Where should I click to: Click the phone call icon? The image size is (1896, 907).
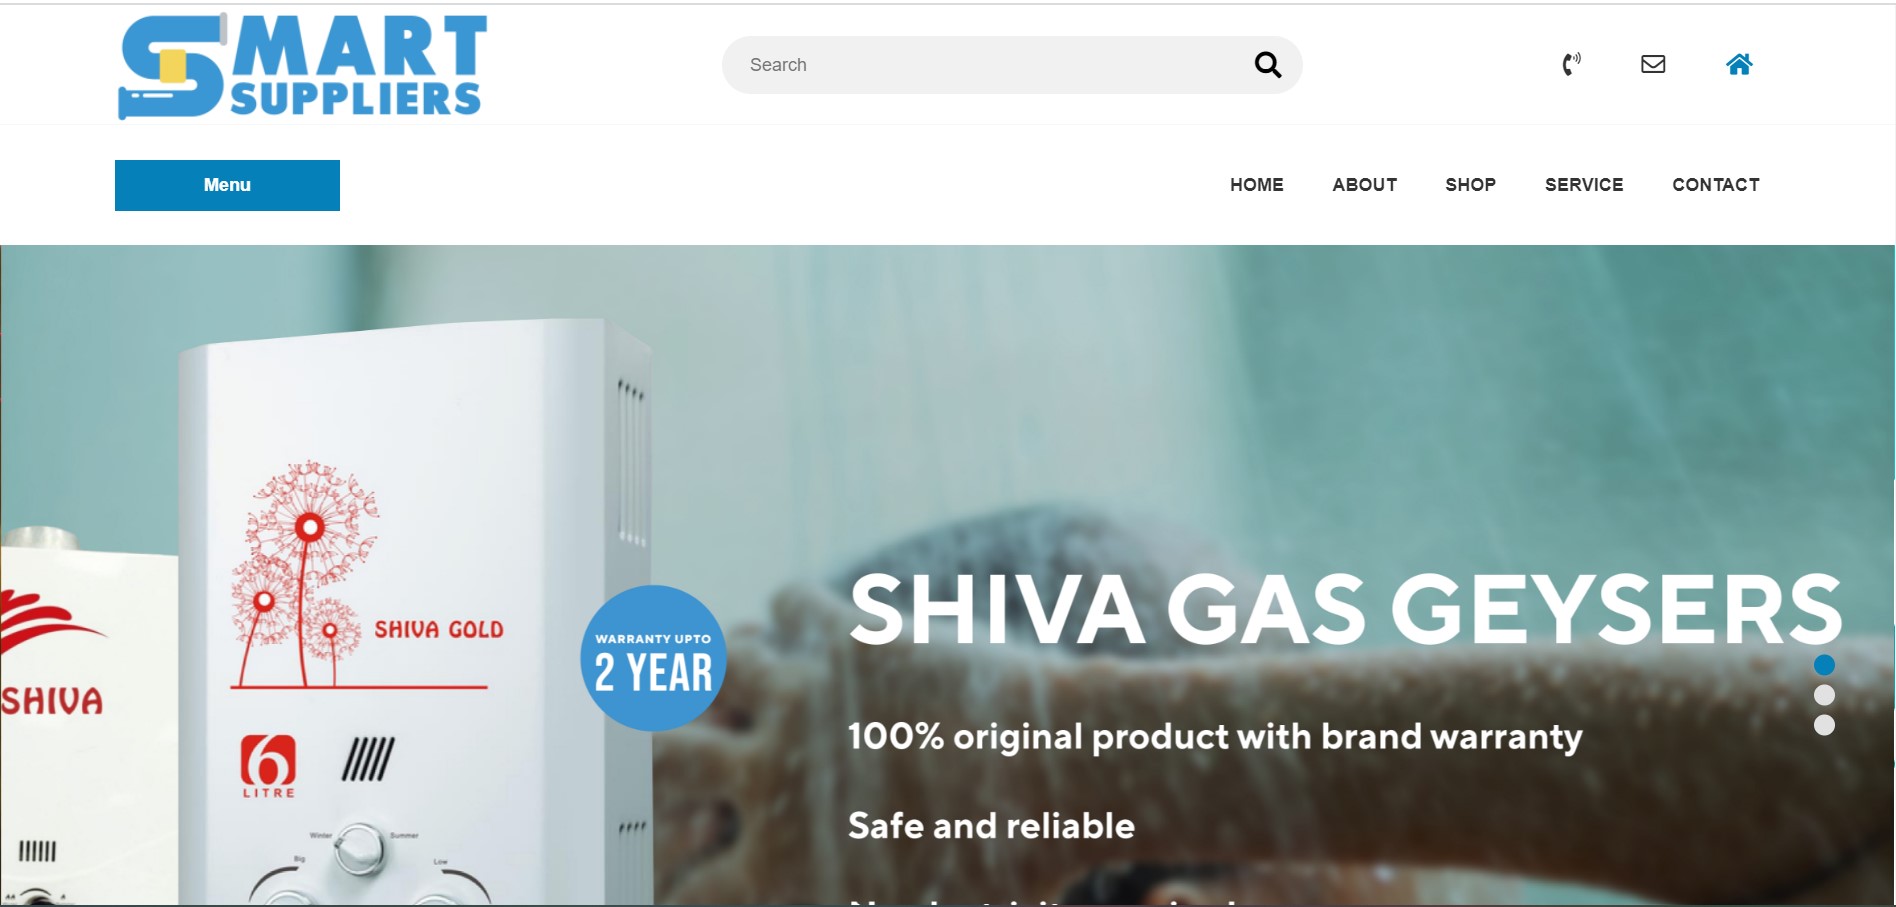pos(1572,64)
